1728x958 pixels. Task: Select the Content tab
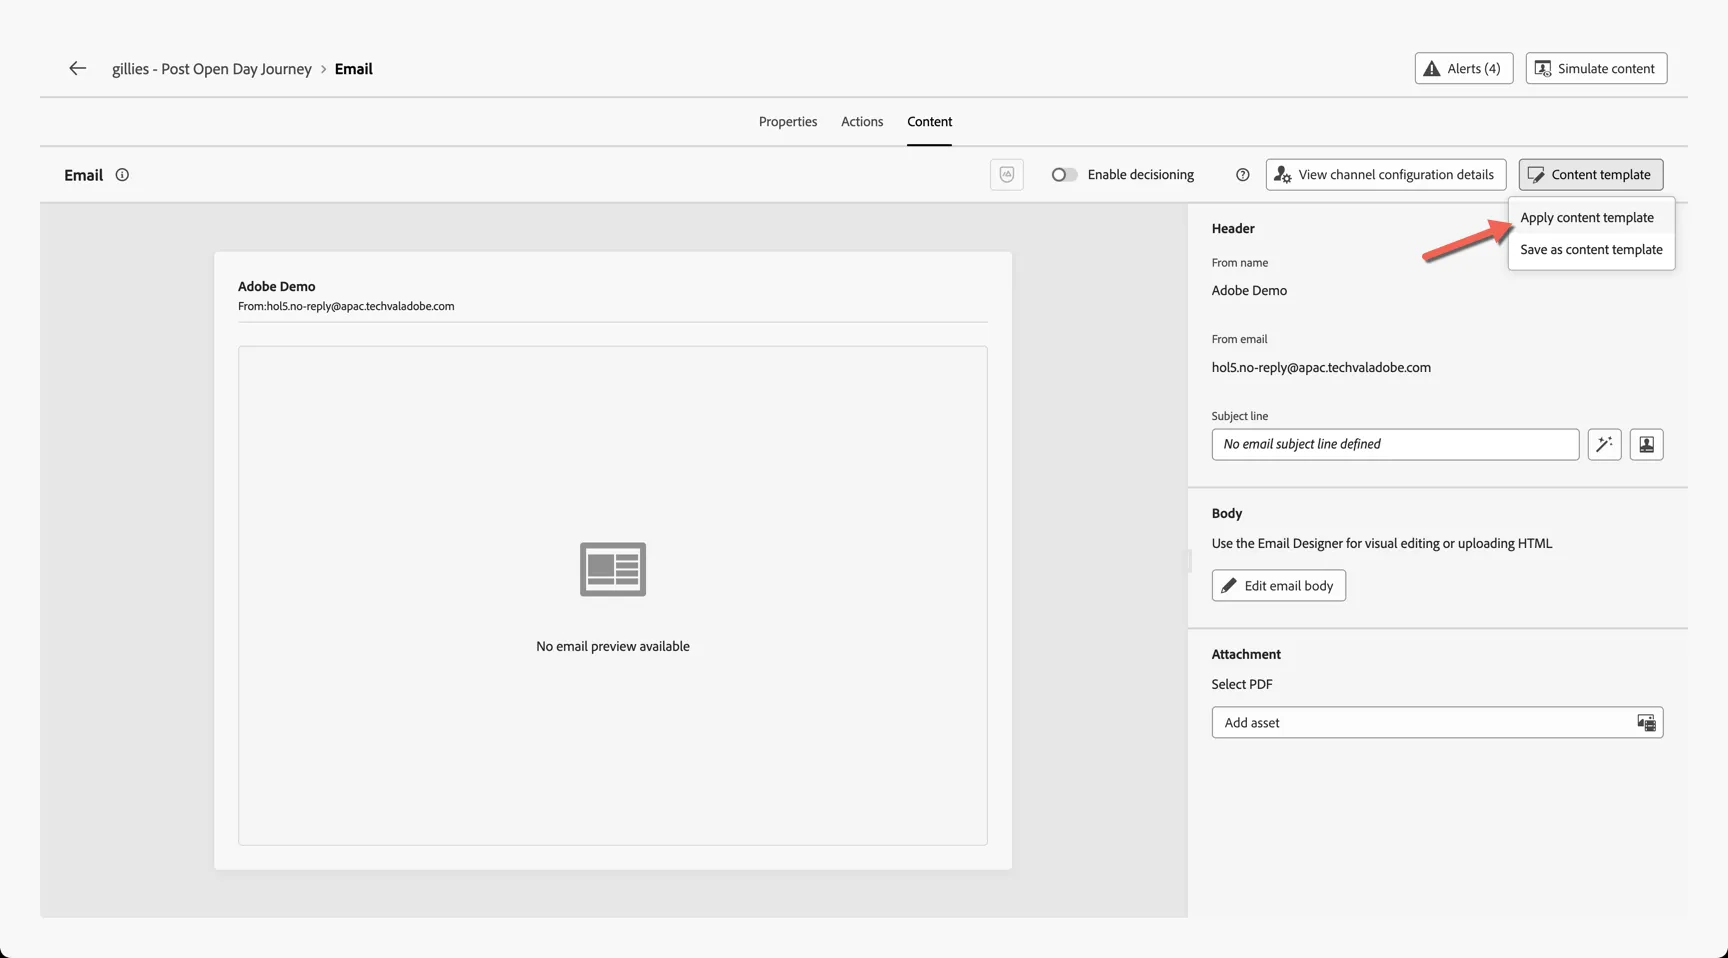[929, 122]
